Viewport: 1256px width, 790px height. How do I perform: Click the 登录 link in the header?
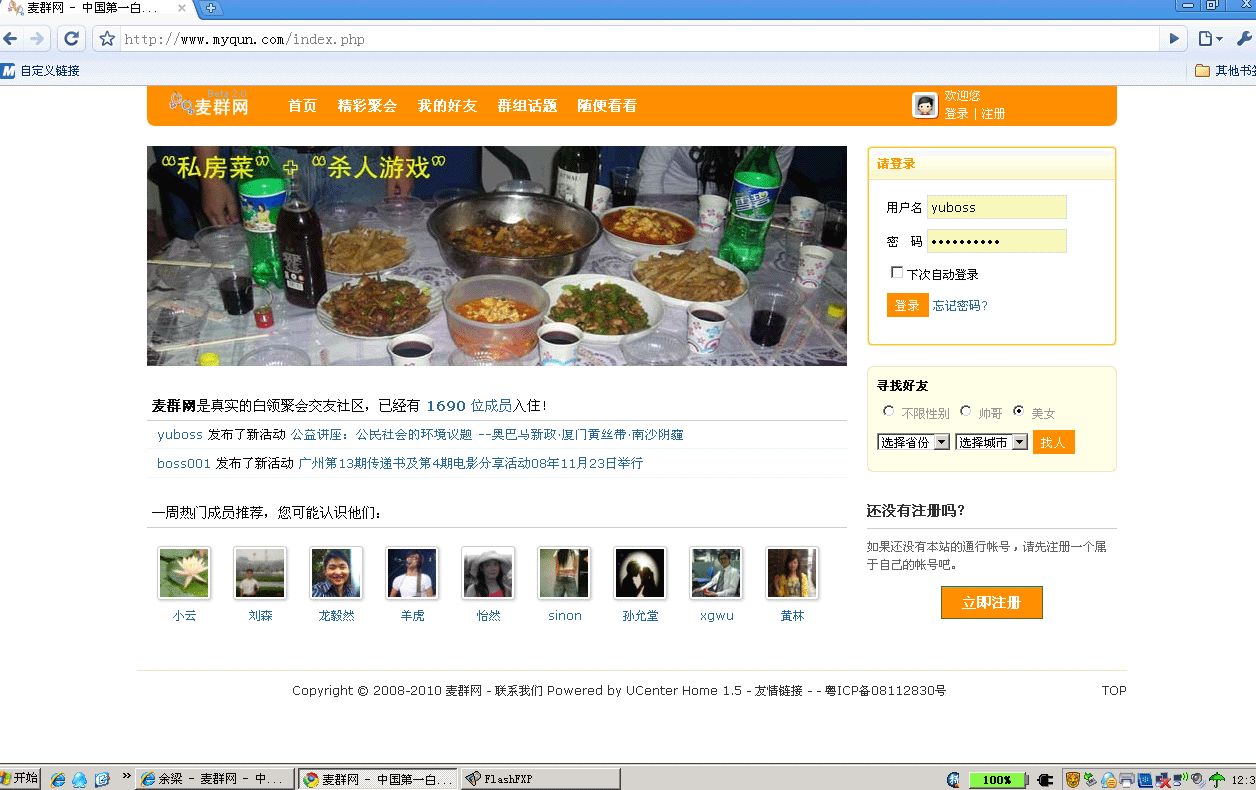tap(957, 114)
